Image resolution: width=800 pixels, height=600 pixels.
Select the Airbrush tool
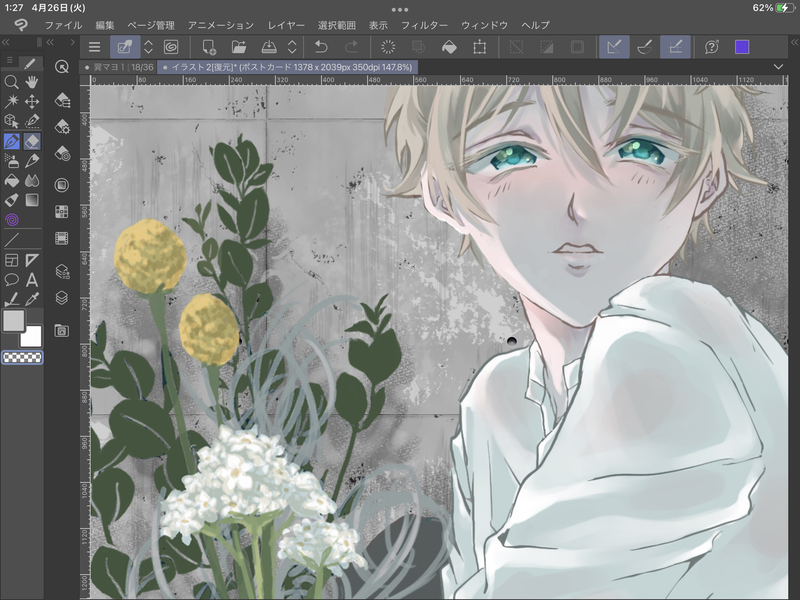(11, 161)
